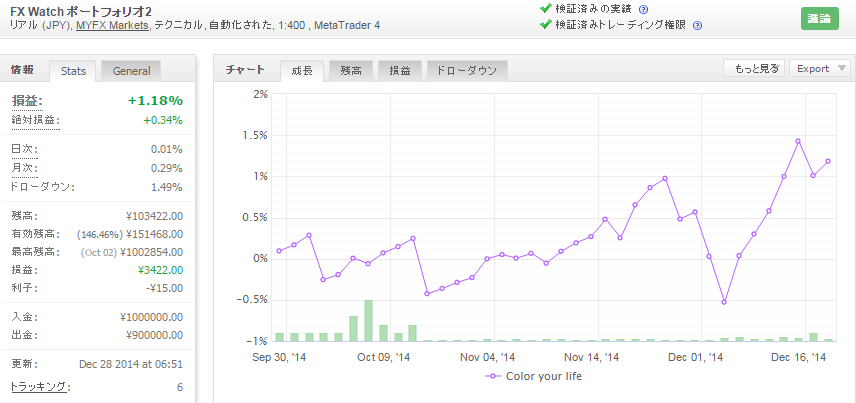856x403 pixels.
Task: Click the +0.34% absolute gain value
Action: click(163, 121)
